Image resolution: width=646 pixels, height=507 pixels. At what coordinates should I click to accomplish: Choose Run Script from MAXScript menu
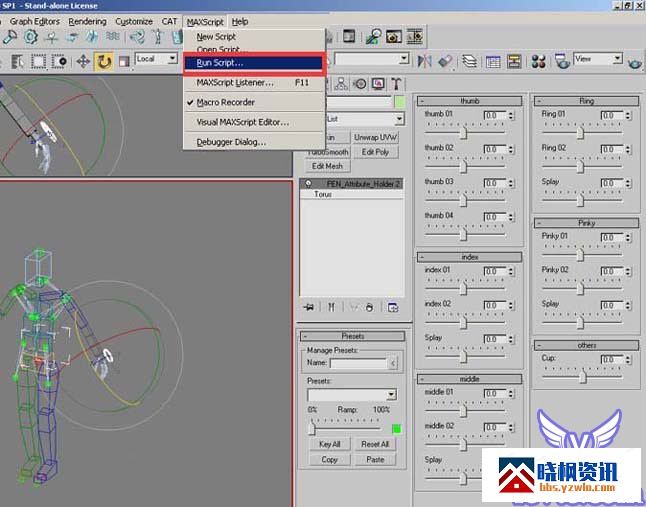pos(254,63)
